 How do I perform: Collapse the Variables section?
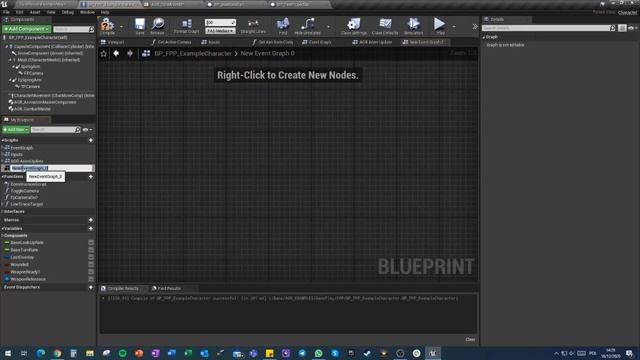click(2, 229)
